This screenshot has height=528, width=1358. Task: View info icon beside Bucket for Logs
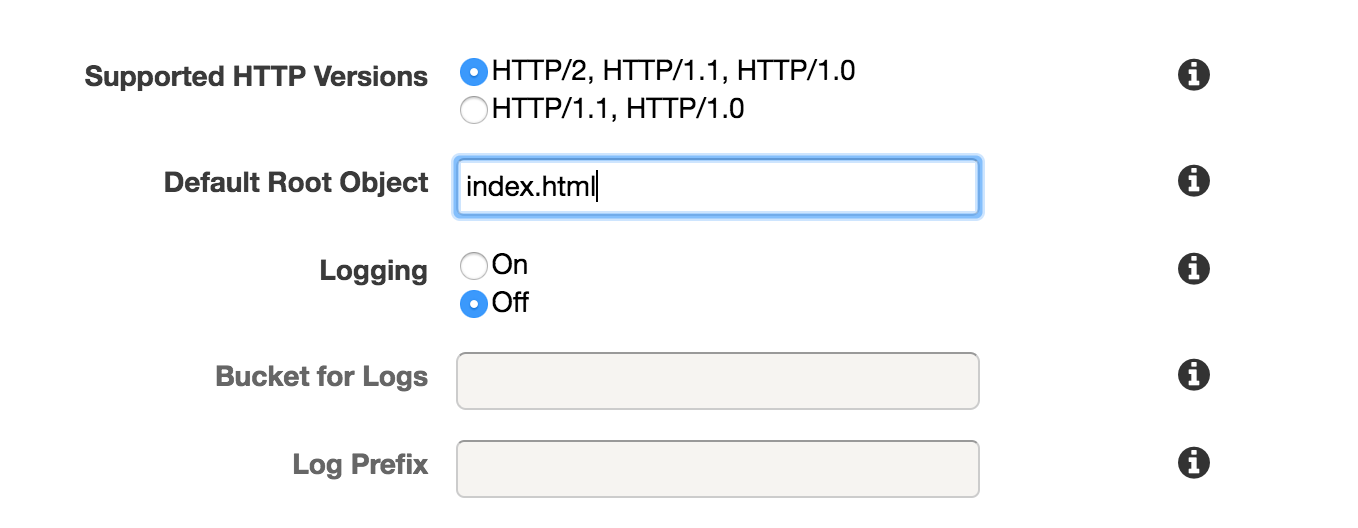(1193, 375)
